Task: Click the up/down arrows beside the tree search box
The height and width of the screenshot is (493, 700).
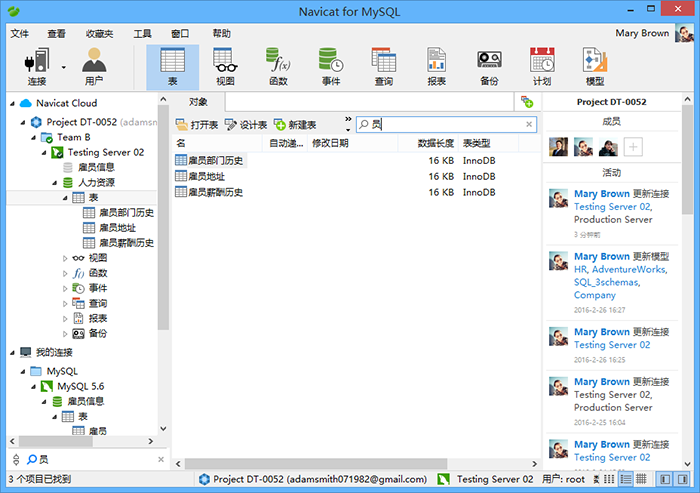Action: click(17, 460)
